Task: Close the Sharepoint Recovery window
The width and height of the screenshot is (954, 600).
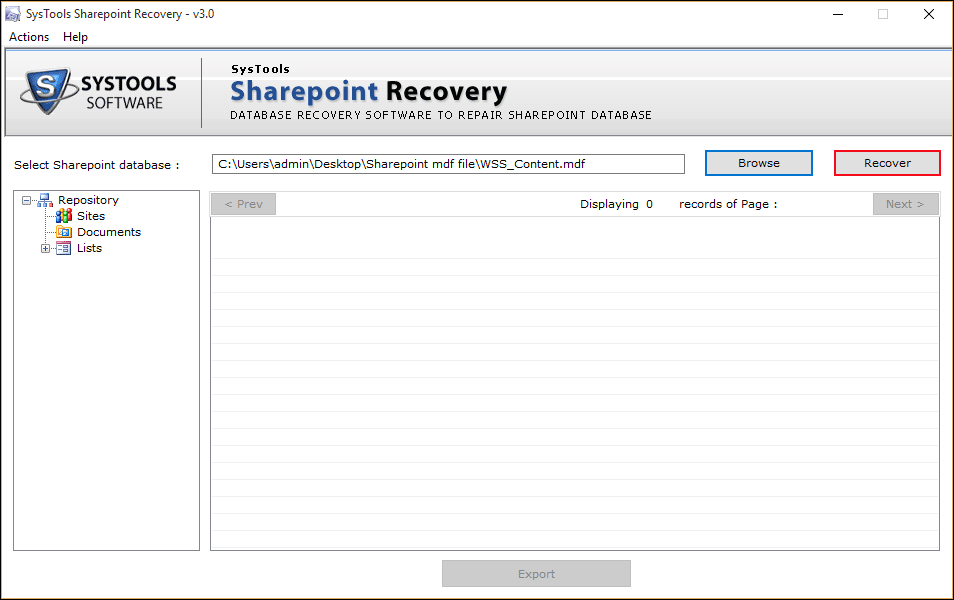Action: 928,14
